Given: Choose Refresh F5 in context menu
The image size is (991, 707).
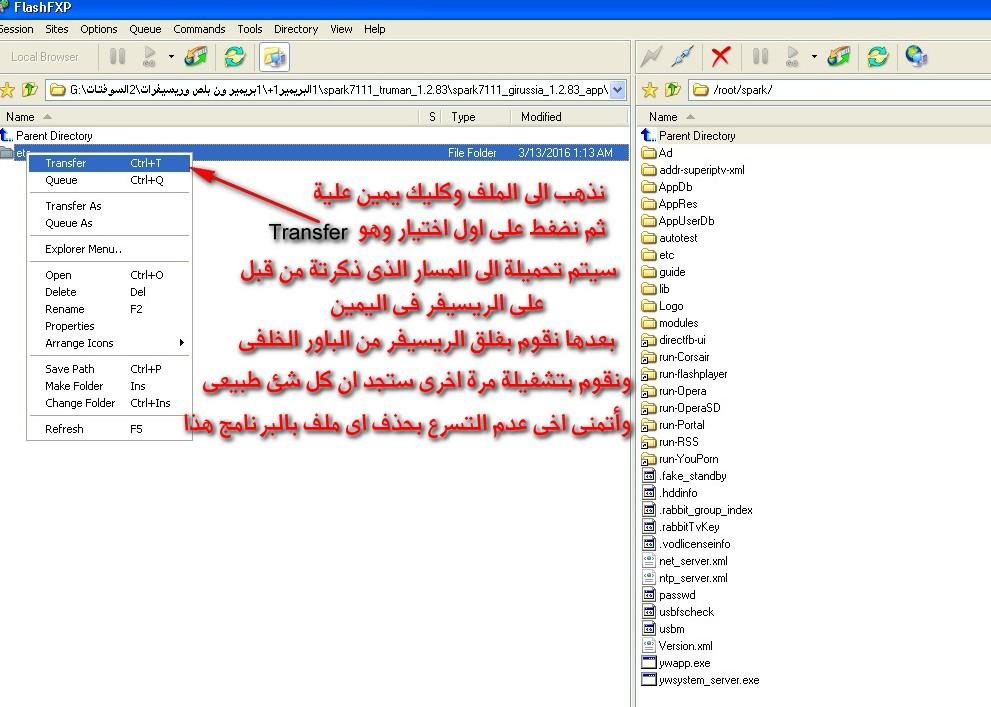Looking at the screenshot, I should [109, 429].
